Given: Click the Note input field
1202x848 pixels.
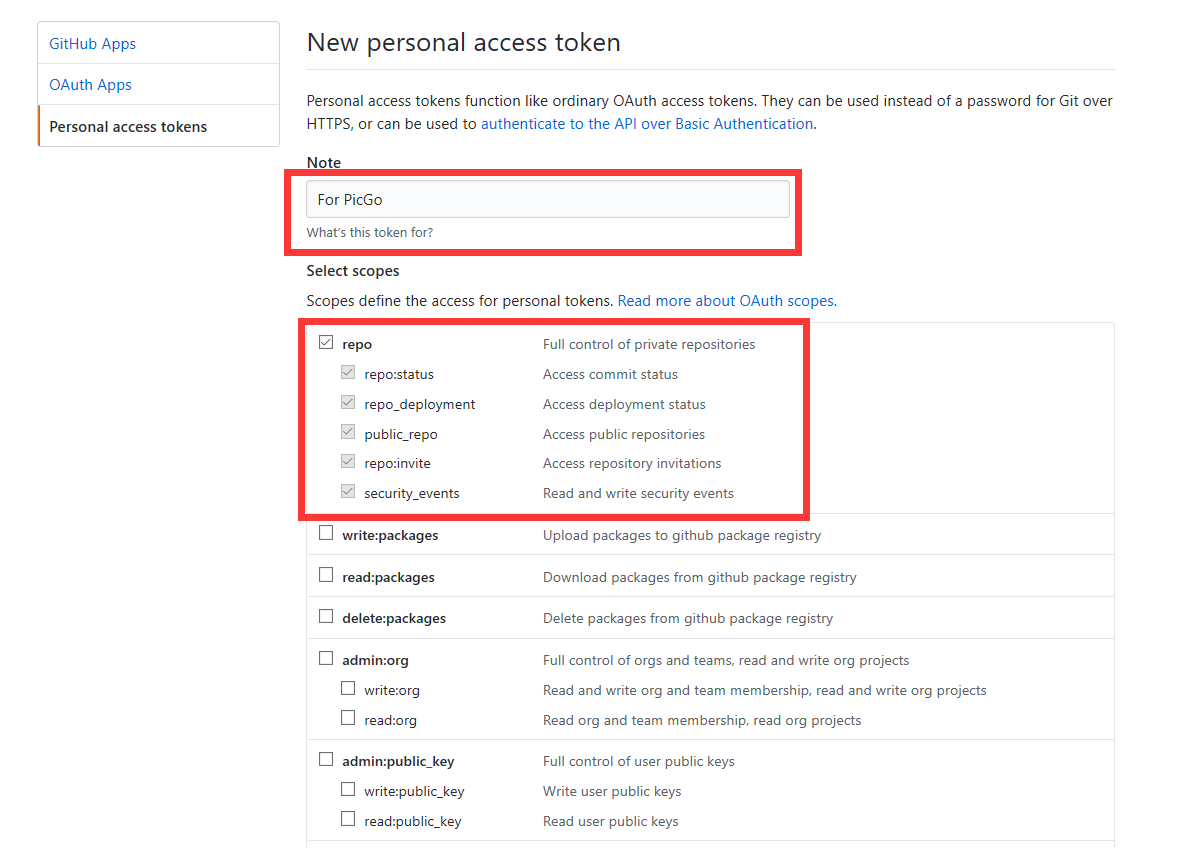Looking at the screenshot, I should tap(547, 199).
